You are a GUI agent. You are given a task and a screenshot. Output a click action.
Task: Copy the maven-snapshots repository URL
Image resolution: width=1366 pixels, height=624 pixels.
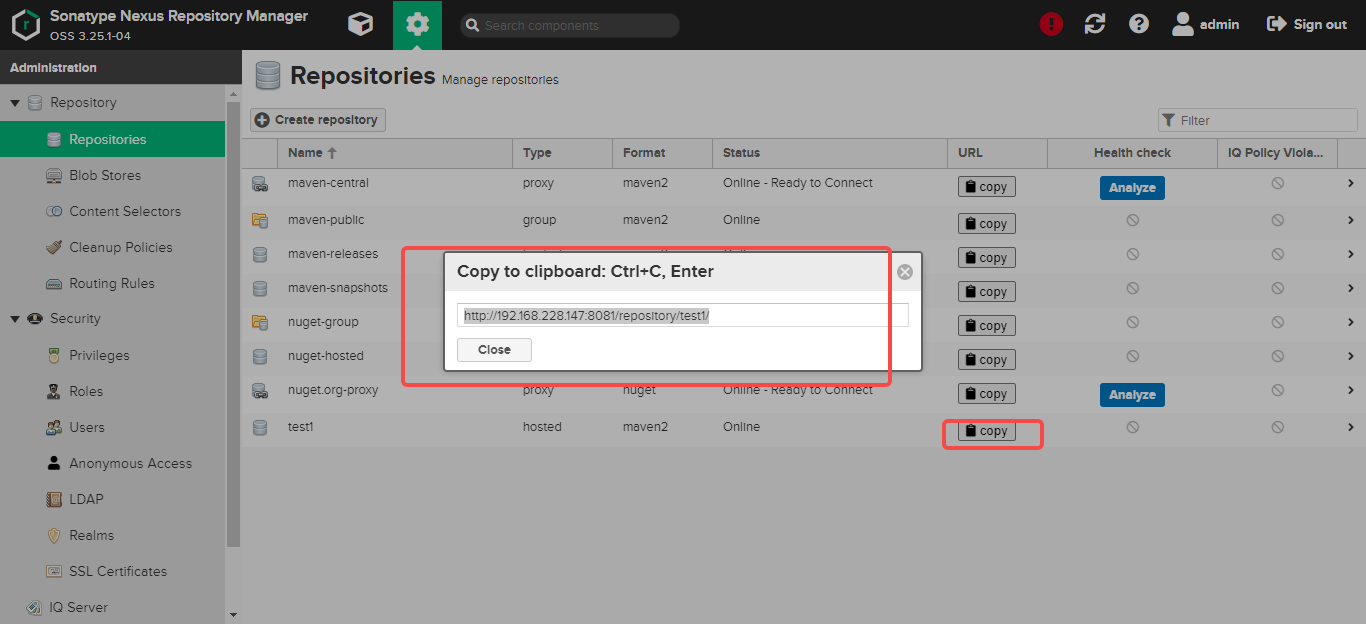coord(987,292)
